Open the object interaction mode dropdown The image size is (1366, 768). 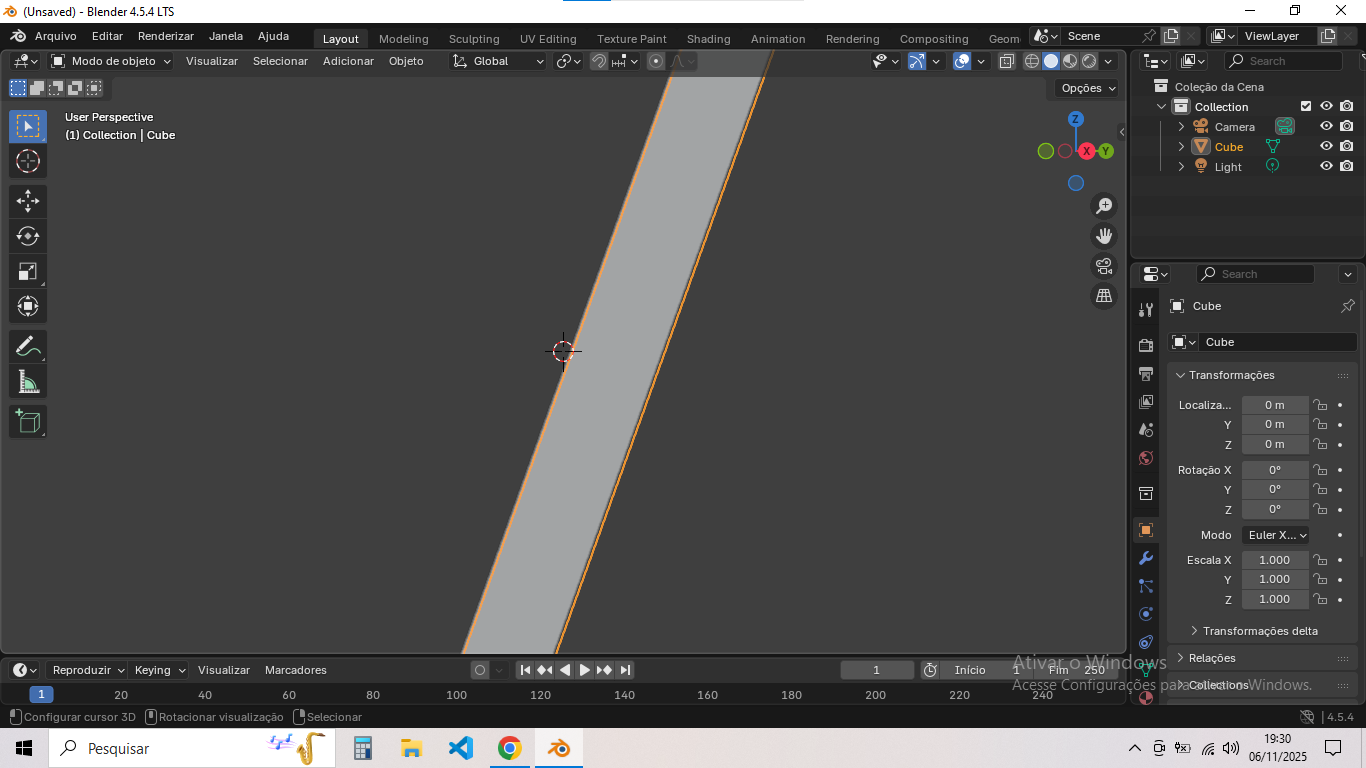[111, 61]
